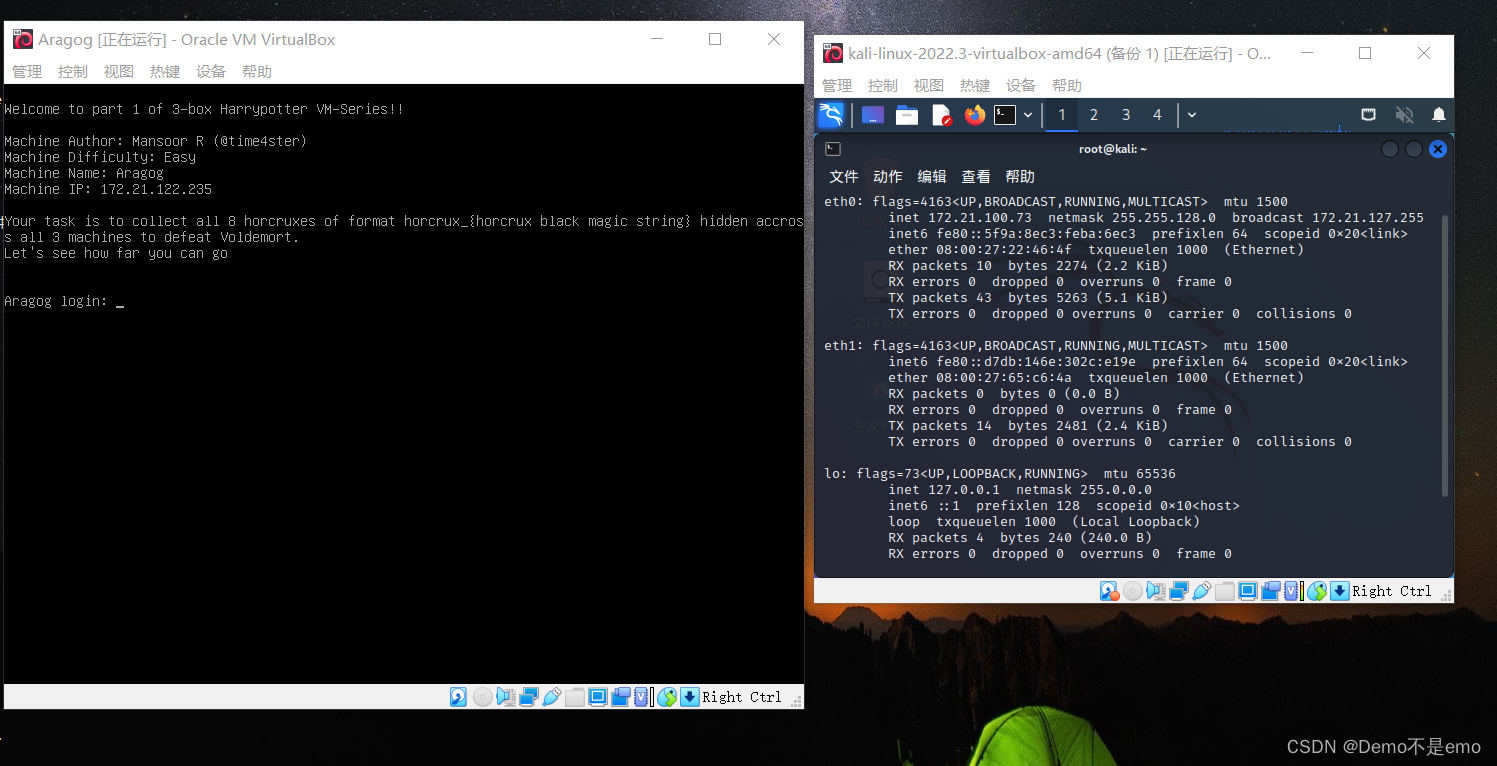Image resolution: width=1497 pixels, height=766 pixels.
Task: Launch Firefox from Kali panel
Action: click(x=975, y=115)
